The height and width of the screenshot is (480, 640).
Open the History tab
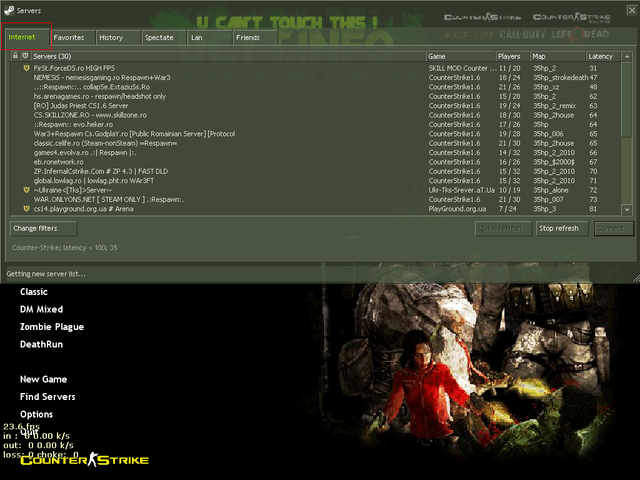tap(118, 38)
